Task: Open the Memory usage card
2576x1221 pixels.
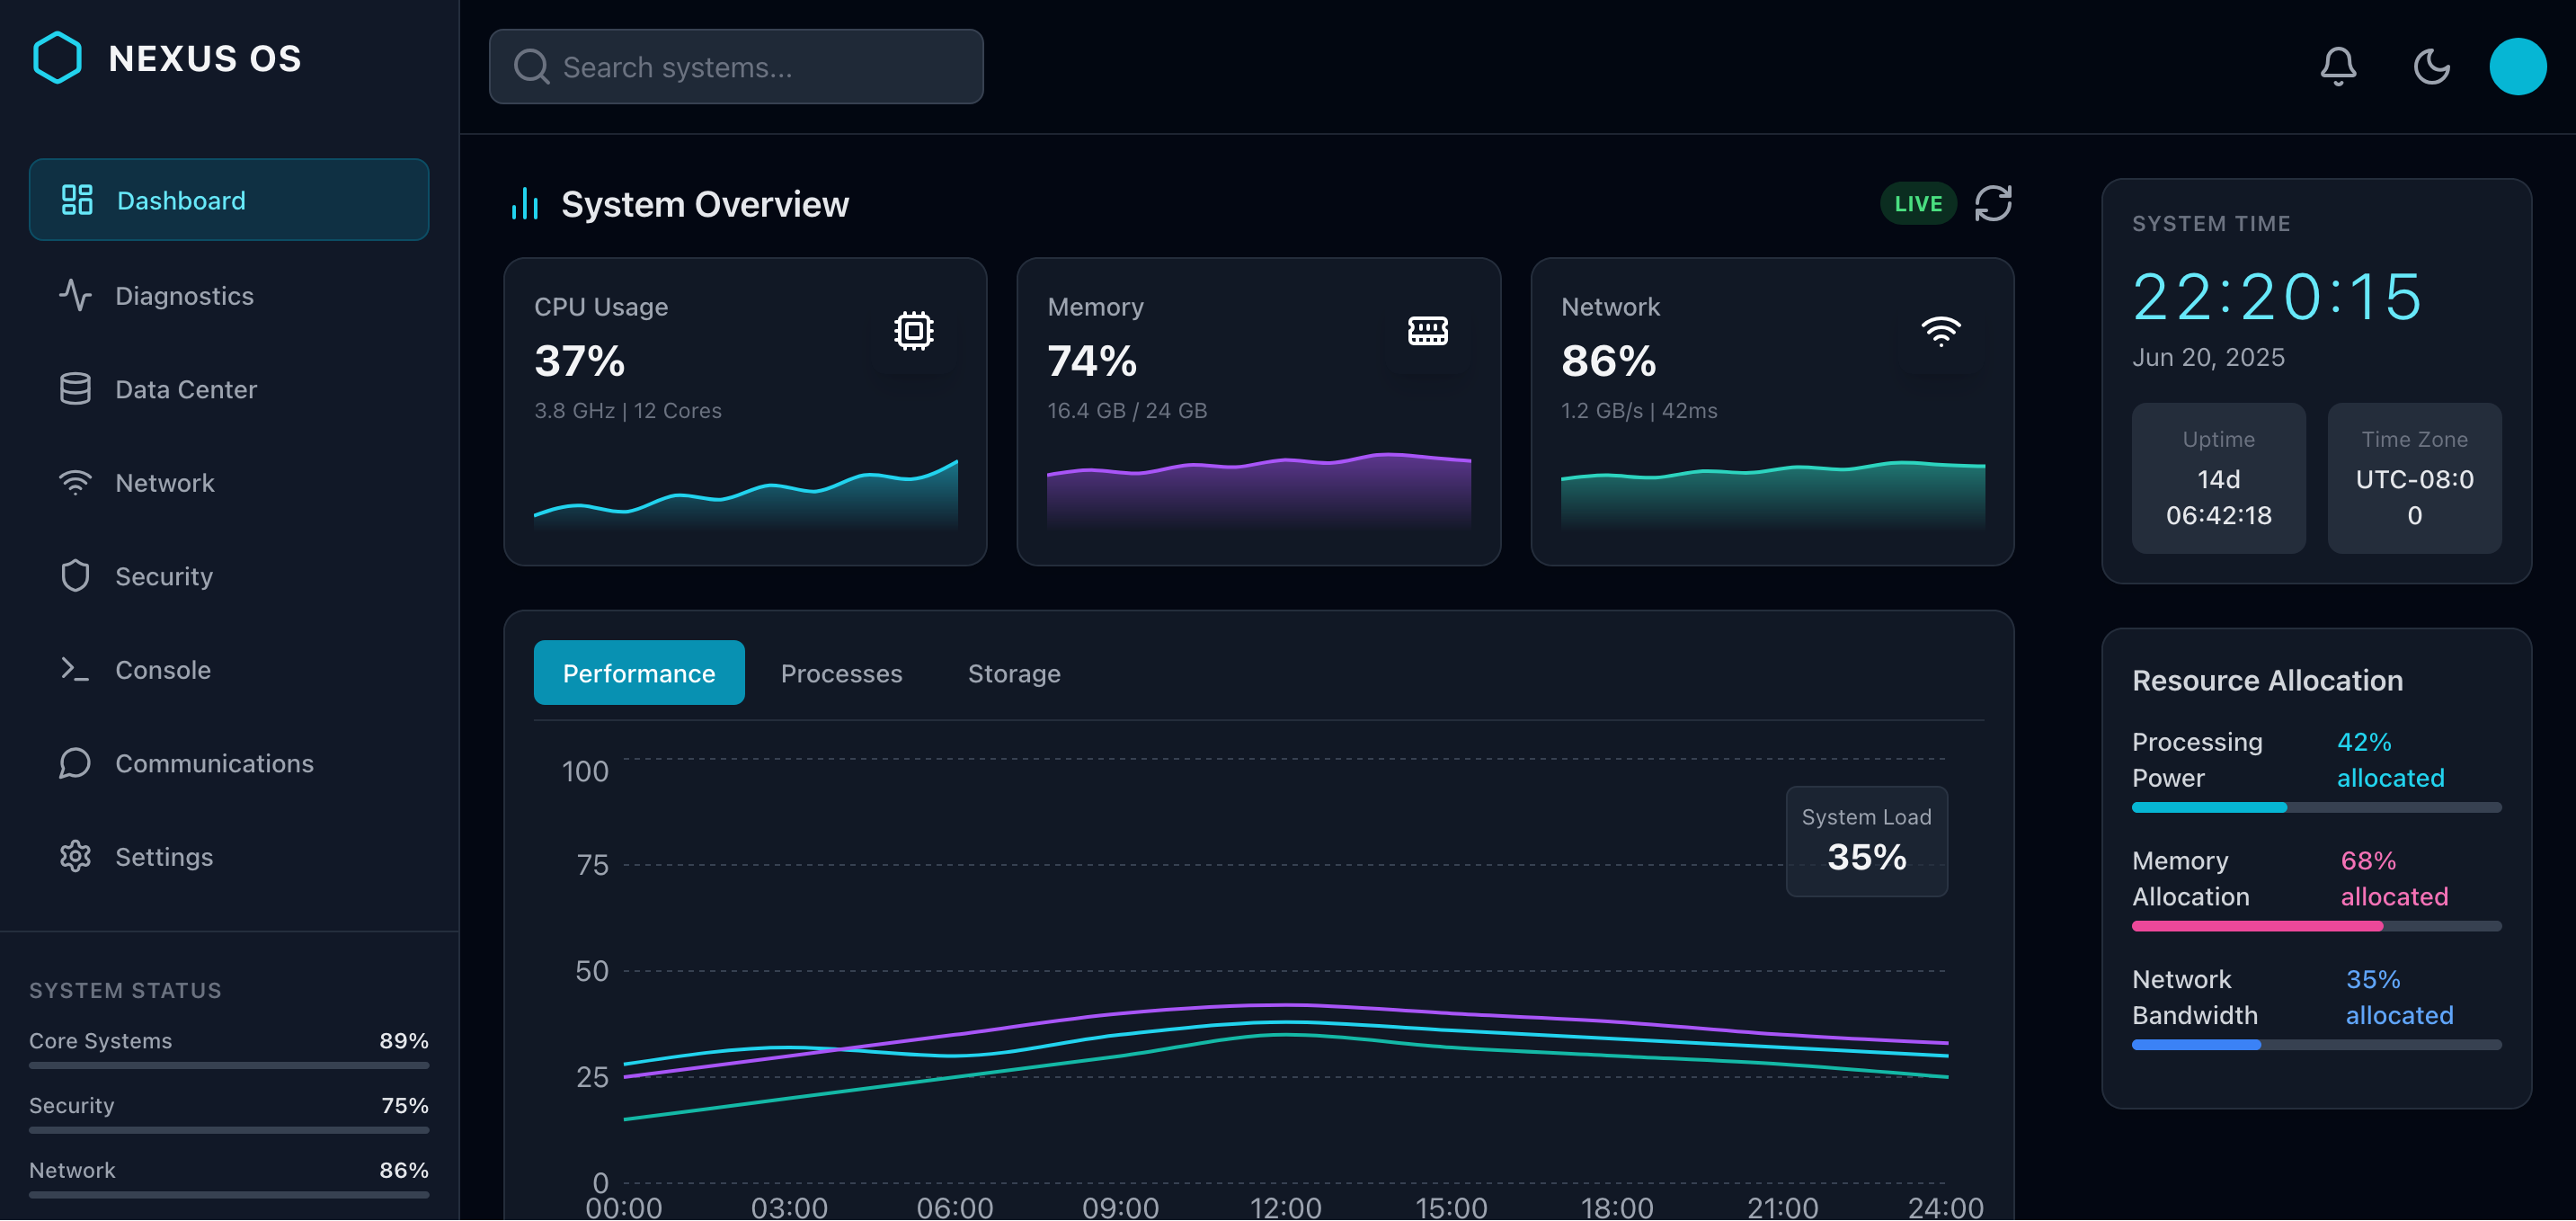Action: click(1258, 412)
